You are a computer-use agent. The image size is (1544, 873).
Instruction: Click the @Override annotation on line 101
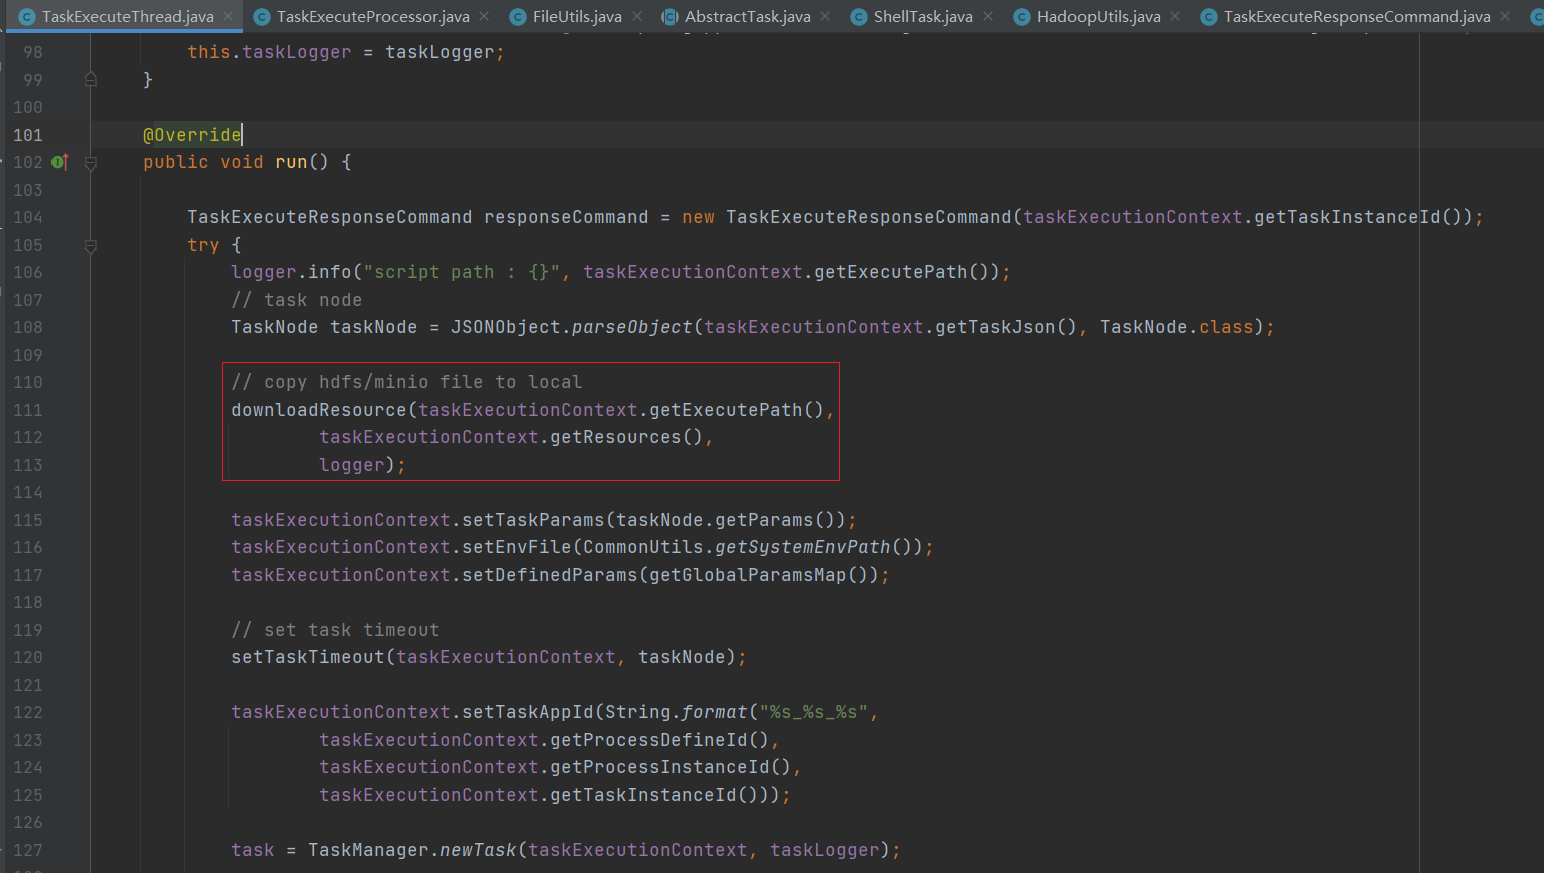[x=192, y=135]
